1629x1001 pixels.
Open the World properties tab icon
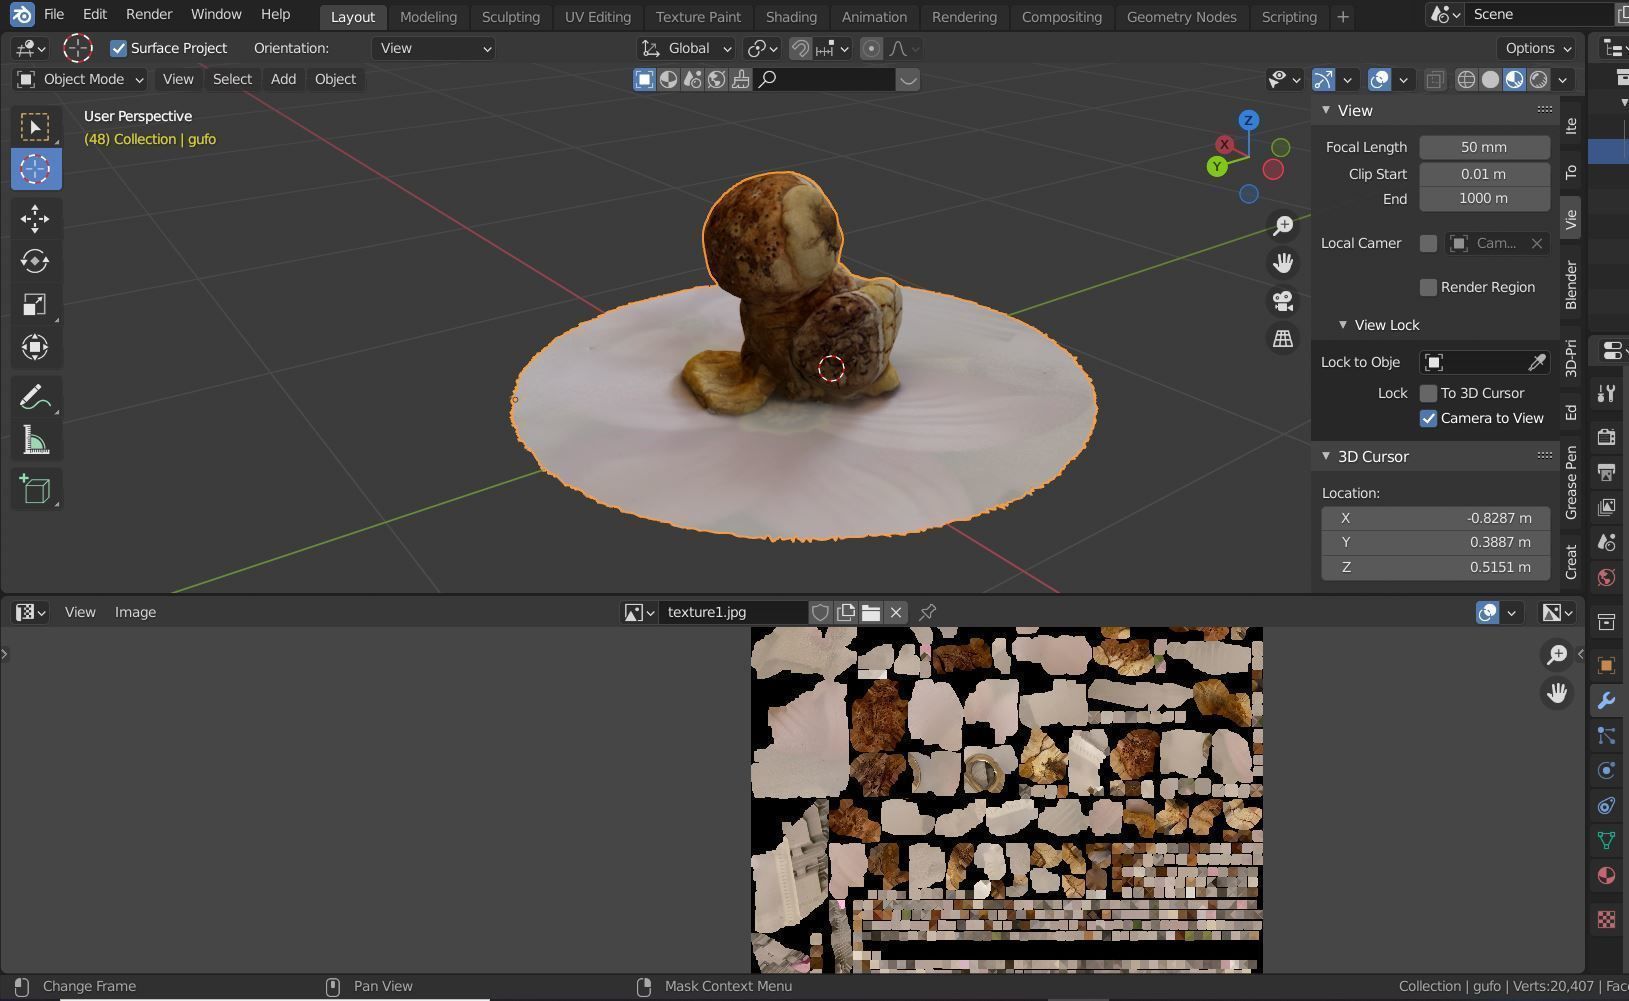[1606, 577]
